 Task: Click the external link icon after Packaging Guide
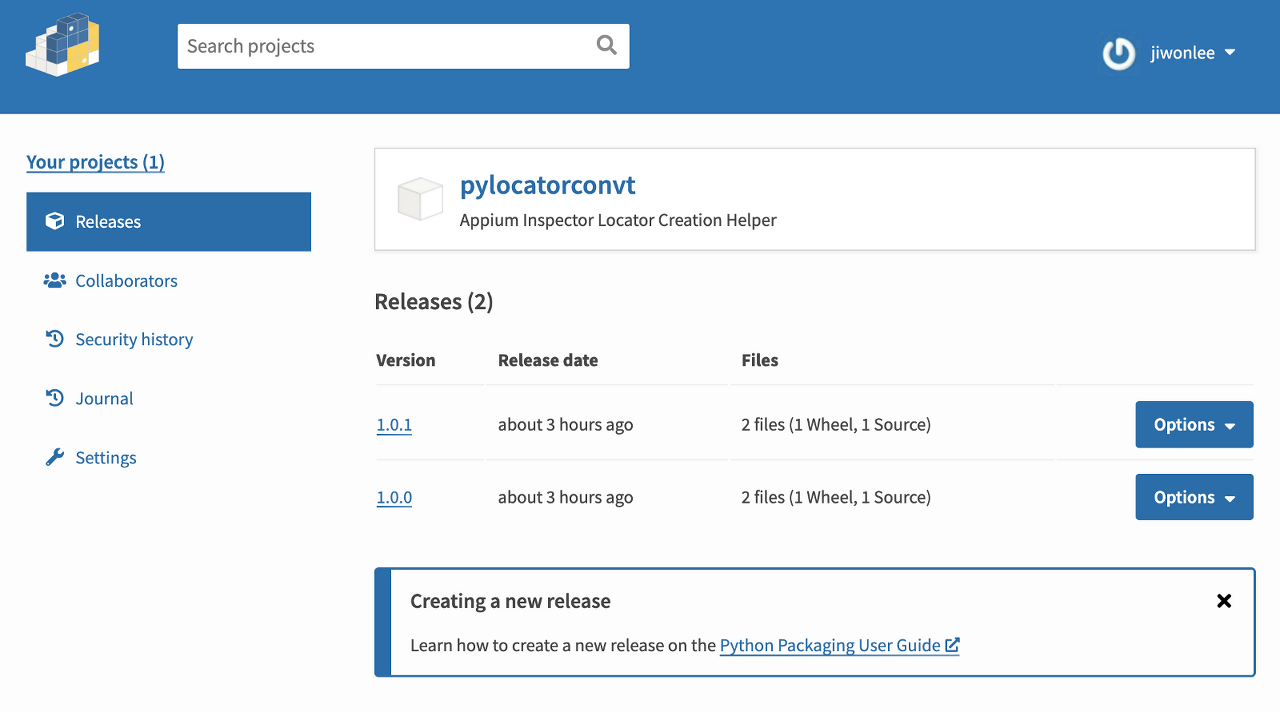pyautogui.click(x=952, y=645)
